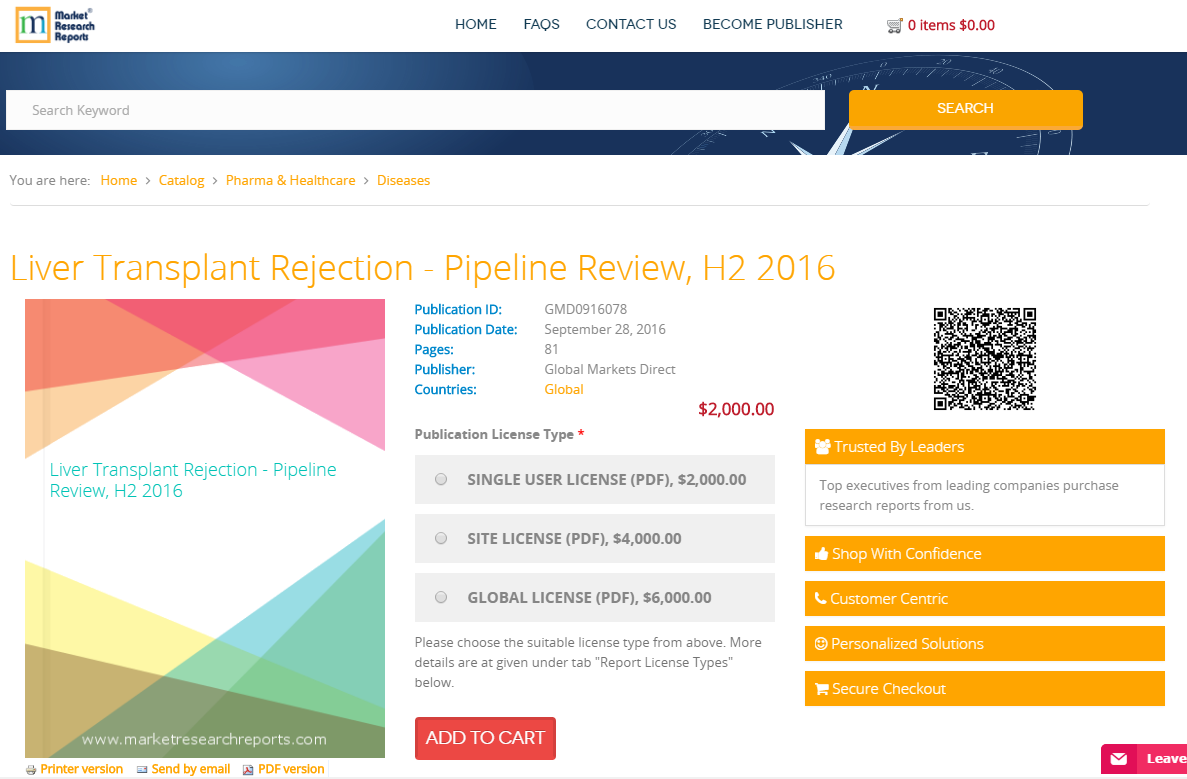Click the thumbs-up icon on Shop With Confidence
The height and width of the screenshot is (779, 1187).
point(822,553)
